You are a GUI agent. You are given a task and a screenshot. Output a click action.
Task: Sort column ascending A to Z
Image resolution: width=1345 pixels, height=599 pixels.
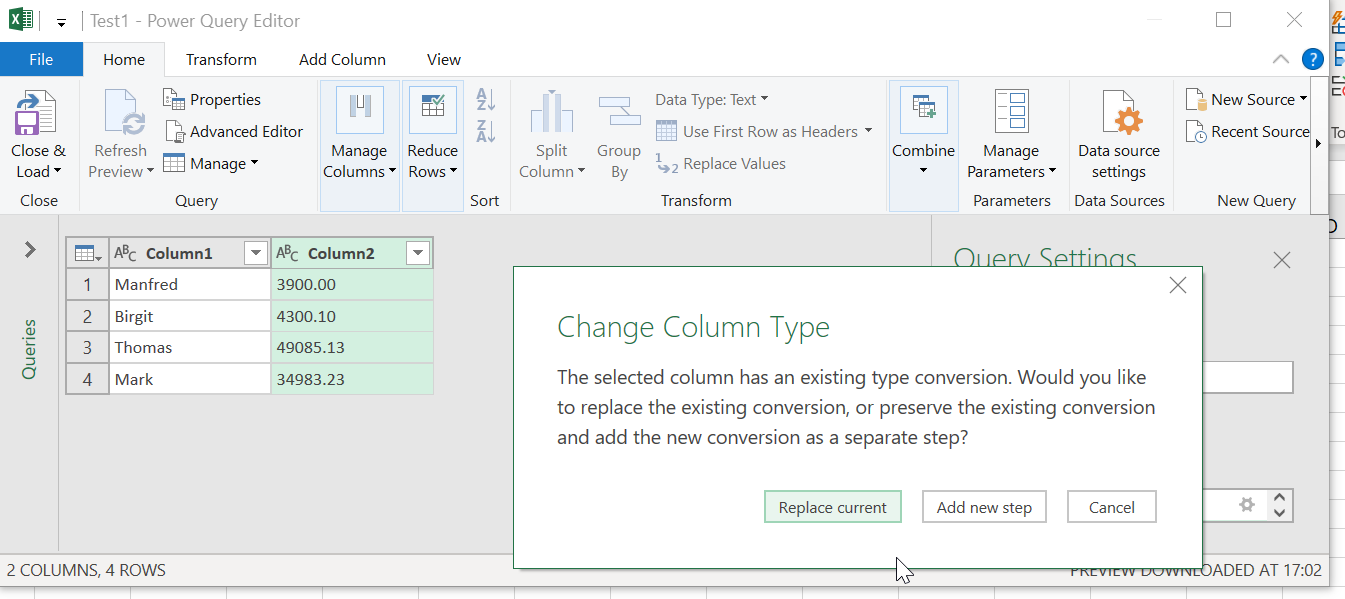tap(486, 99)
